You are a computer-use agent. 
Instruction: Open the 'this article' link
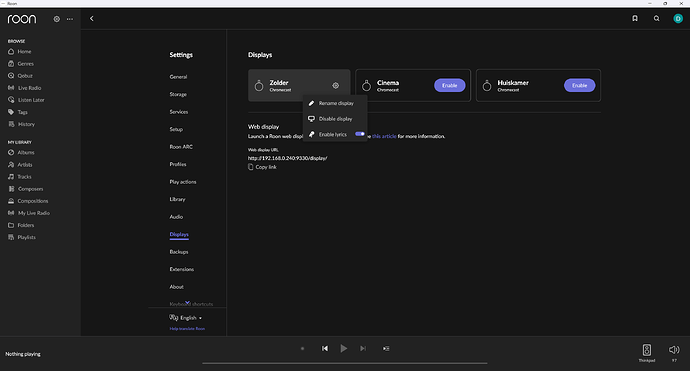click(384, 136)
